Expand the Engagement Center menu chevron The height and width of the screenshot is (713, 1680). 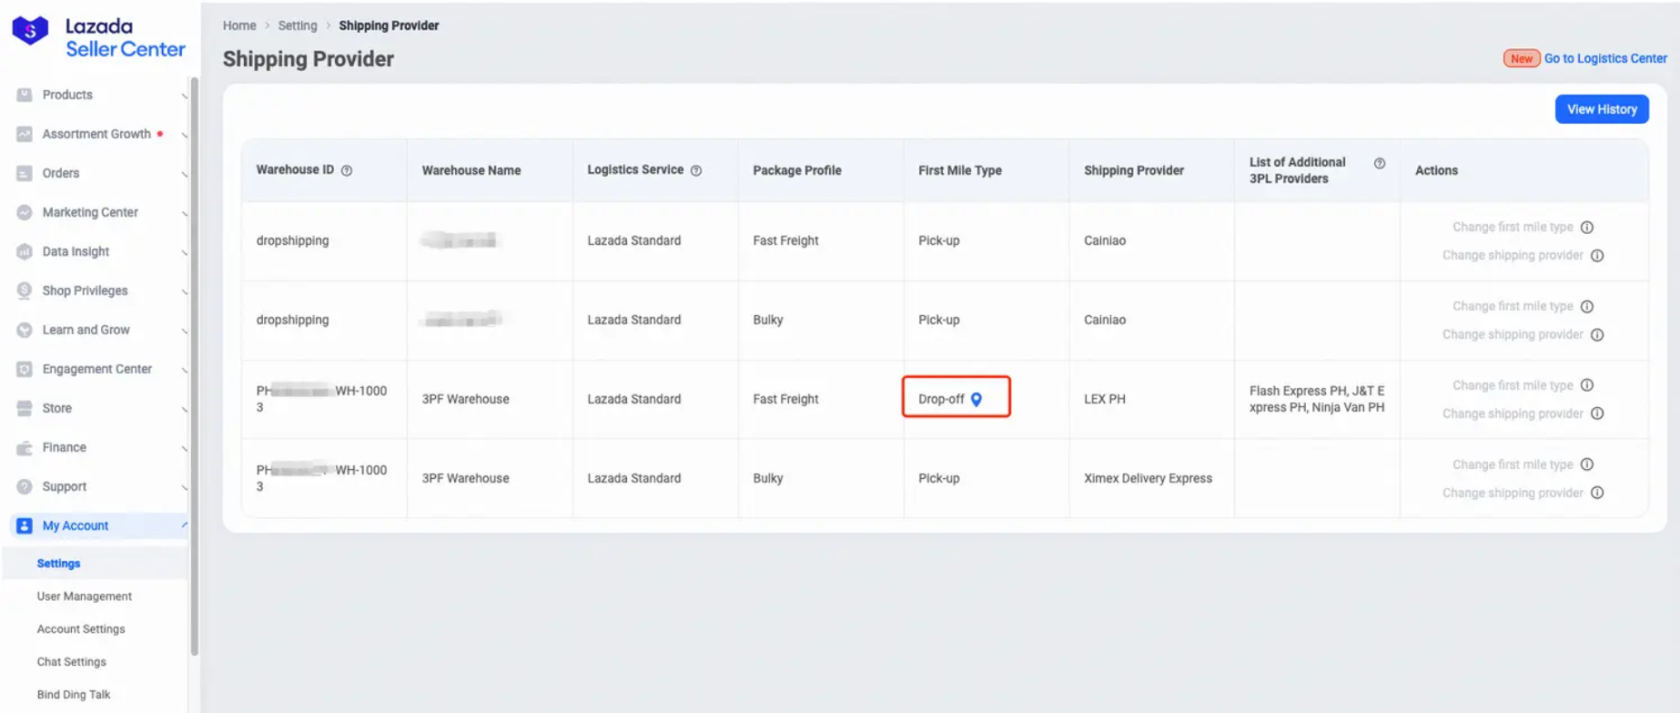(184, 370)
